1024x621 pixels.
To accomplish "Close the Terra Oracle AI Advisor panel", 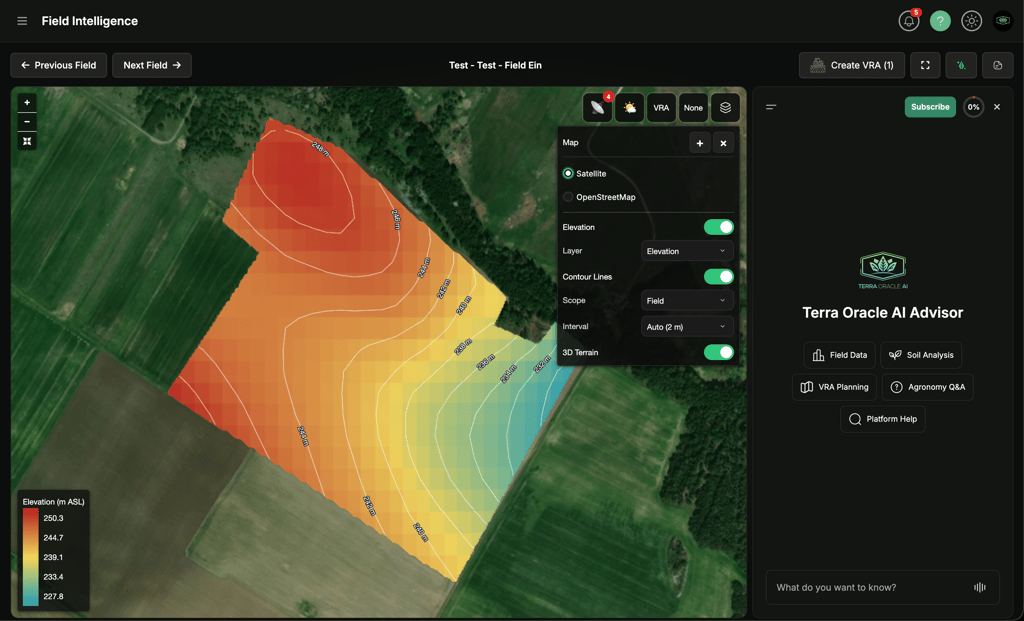I will pyautogui.click(x=997, y=107).
